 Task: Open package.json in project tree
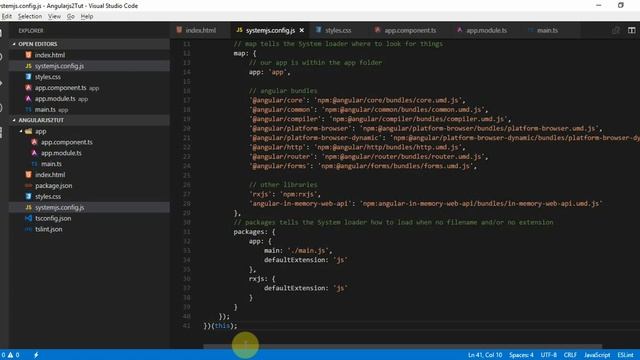53,186
